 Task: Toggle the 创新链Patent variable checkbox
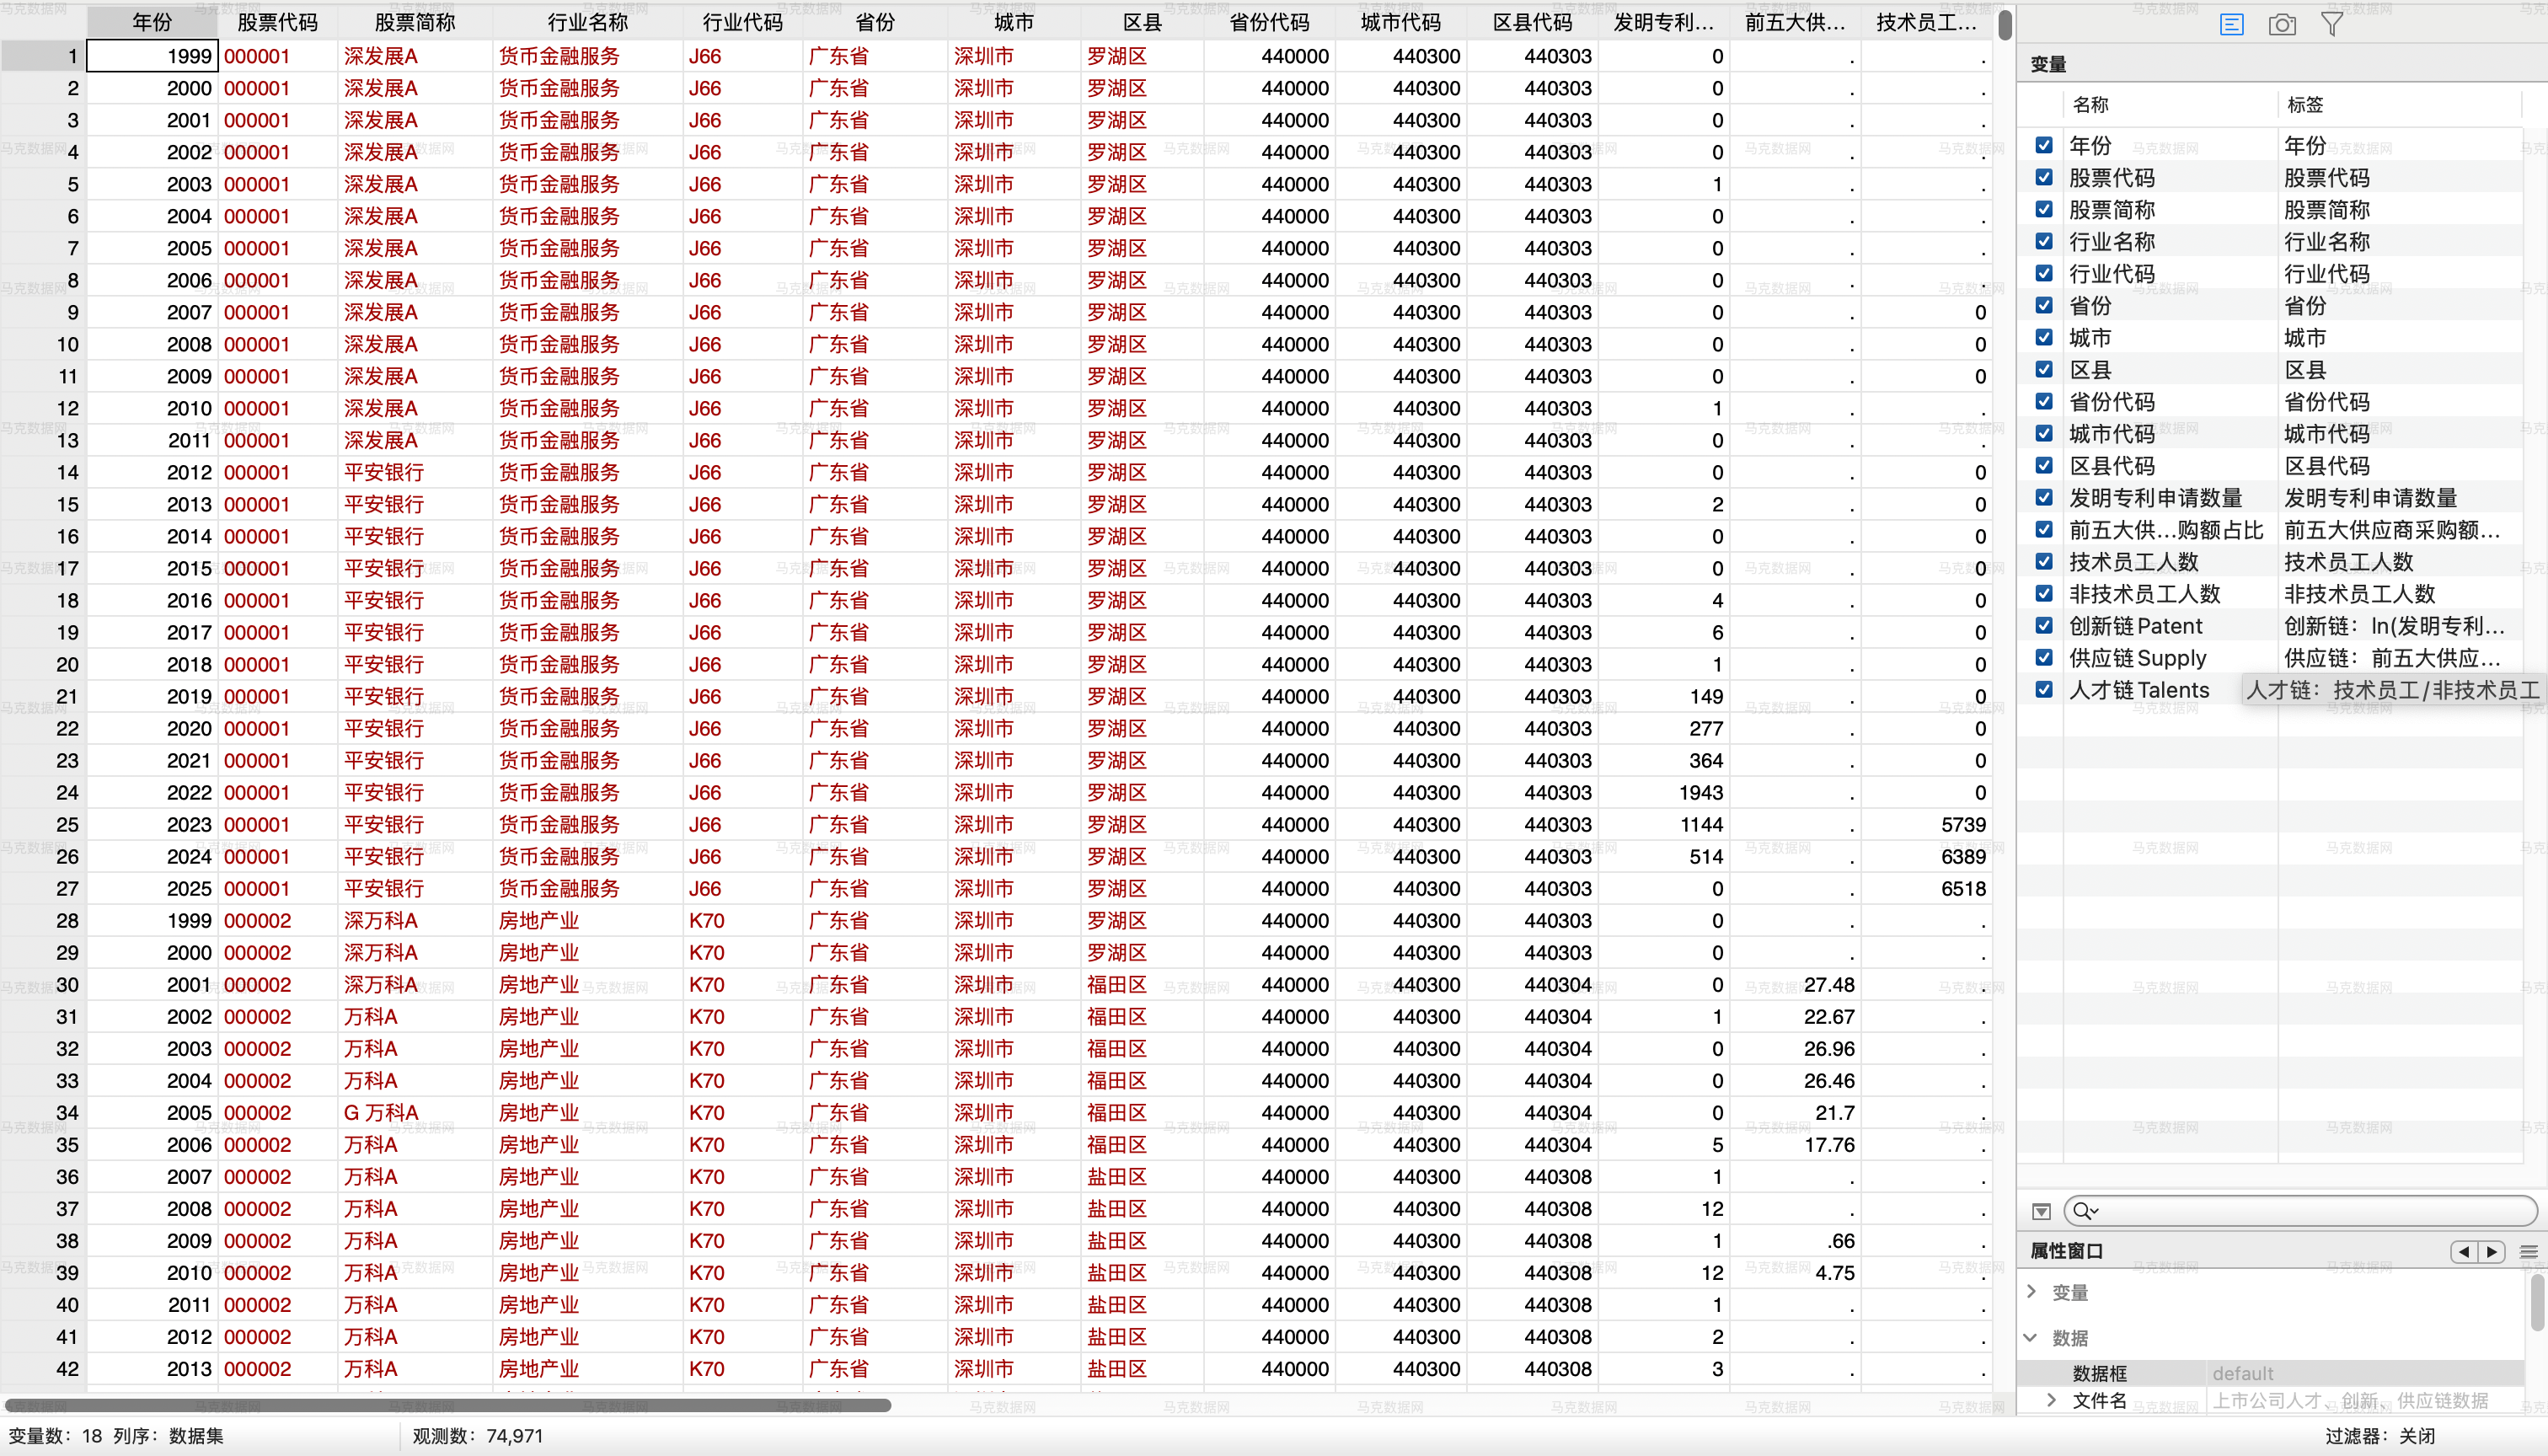point(2044,626)
